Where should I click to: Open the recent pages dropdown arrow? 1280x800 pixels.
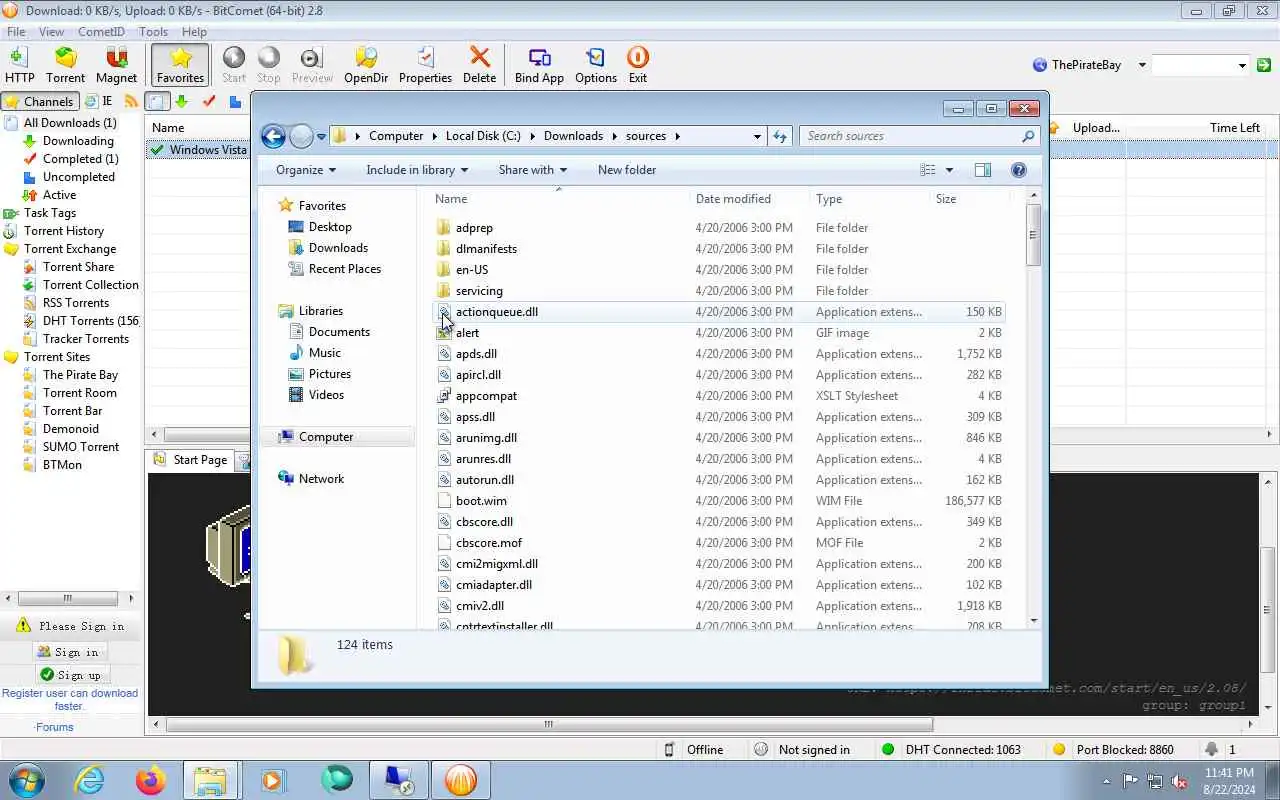[321, 136]
